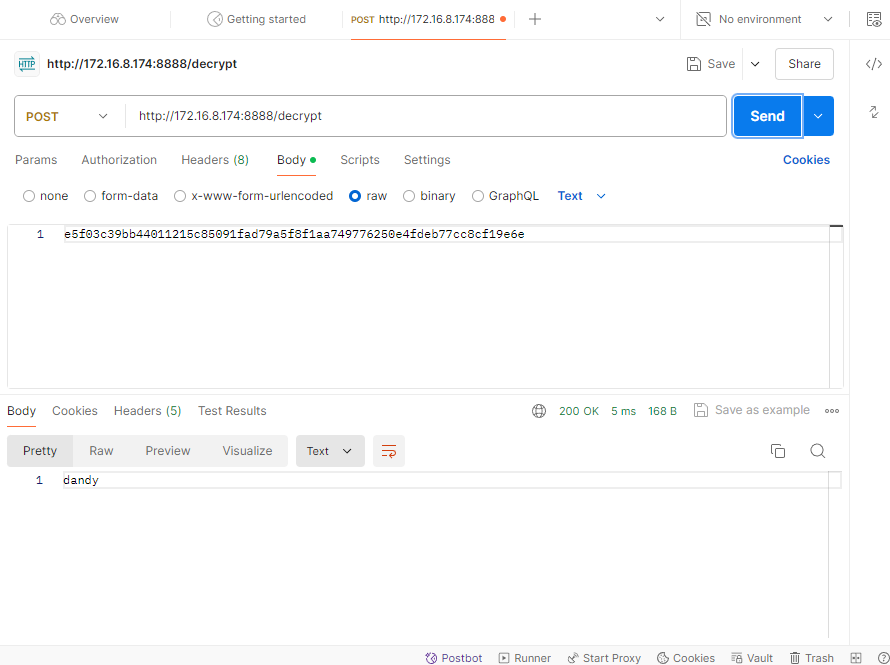Screen dimensions: 890x665
Task: Click into the request body hex string
Action: click(x=294, y=234)
